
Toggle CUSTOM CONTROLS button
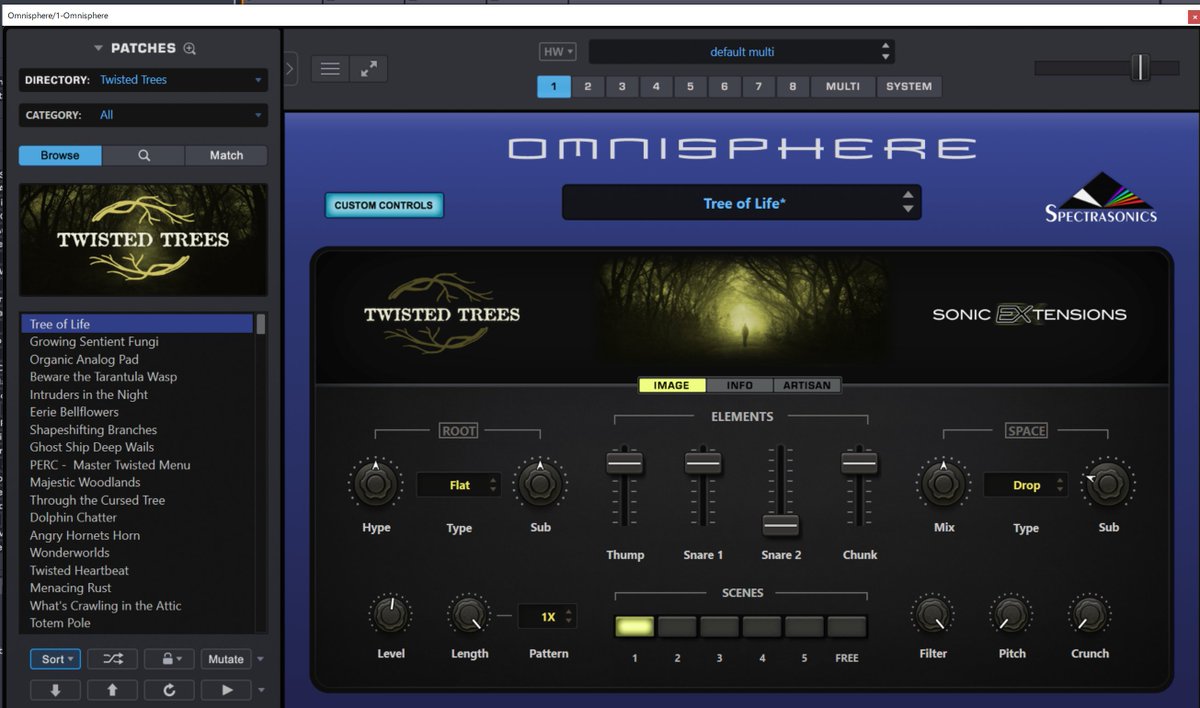point(383,205)
